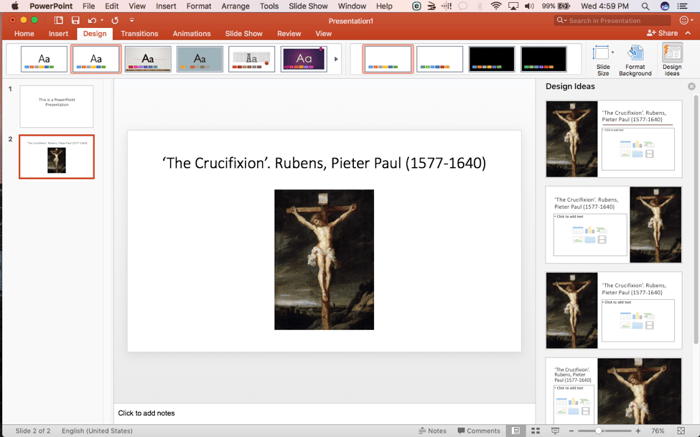Viewport: 700px width, 437px height.
Task: Expand more themes arrow
Action: (336, 59)
